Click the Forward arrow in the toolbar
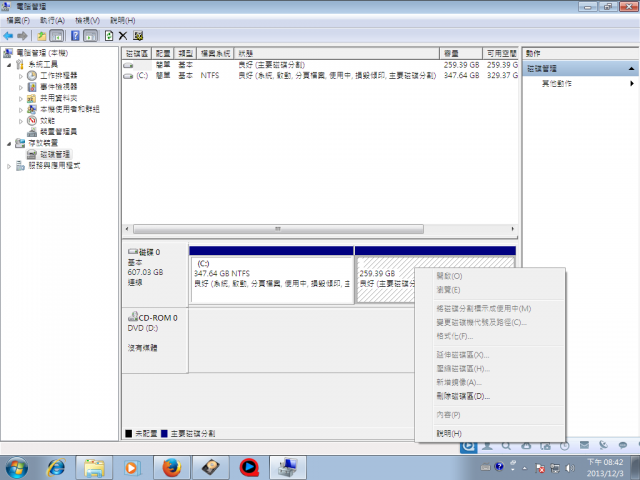 (22, 36)
